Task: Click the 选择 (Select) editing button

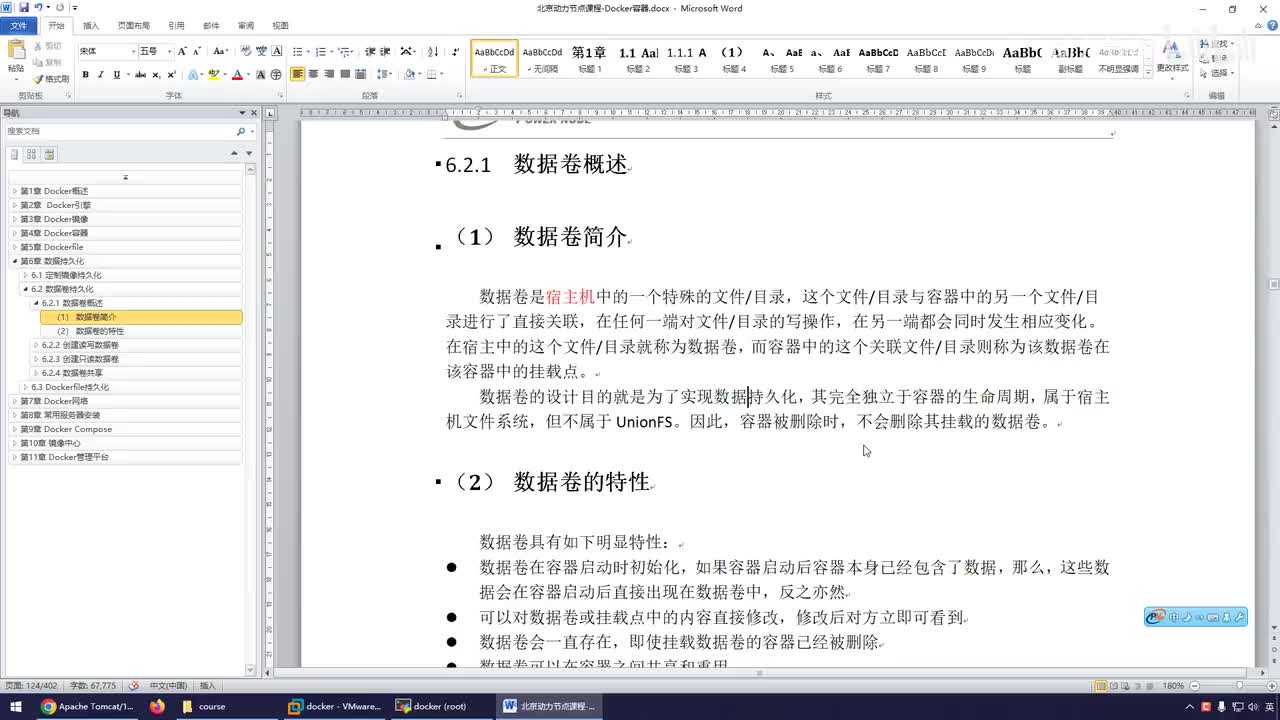Action: pos(1218,73)
